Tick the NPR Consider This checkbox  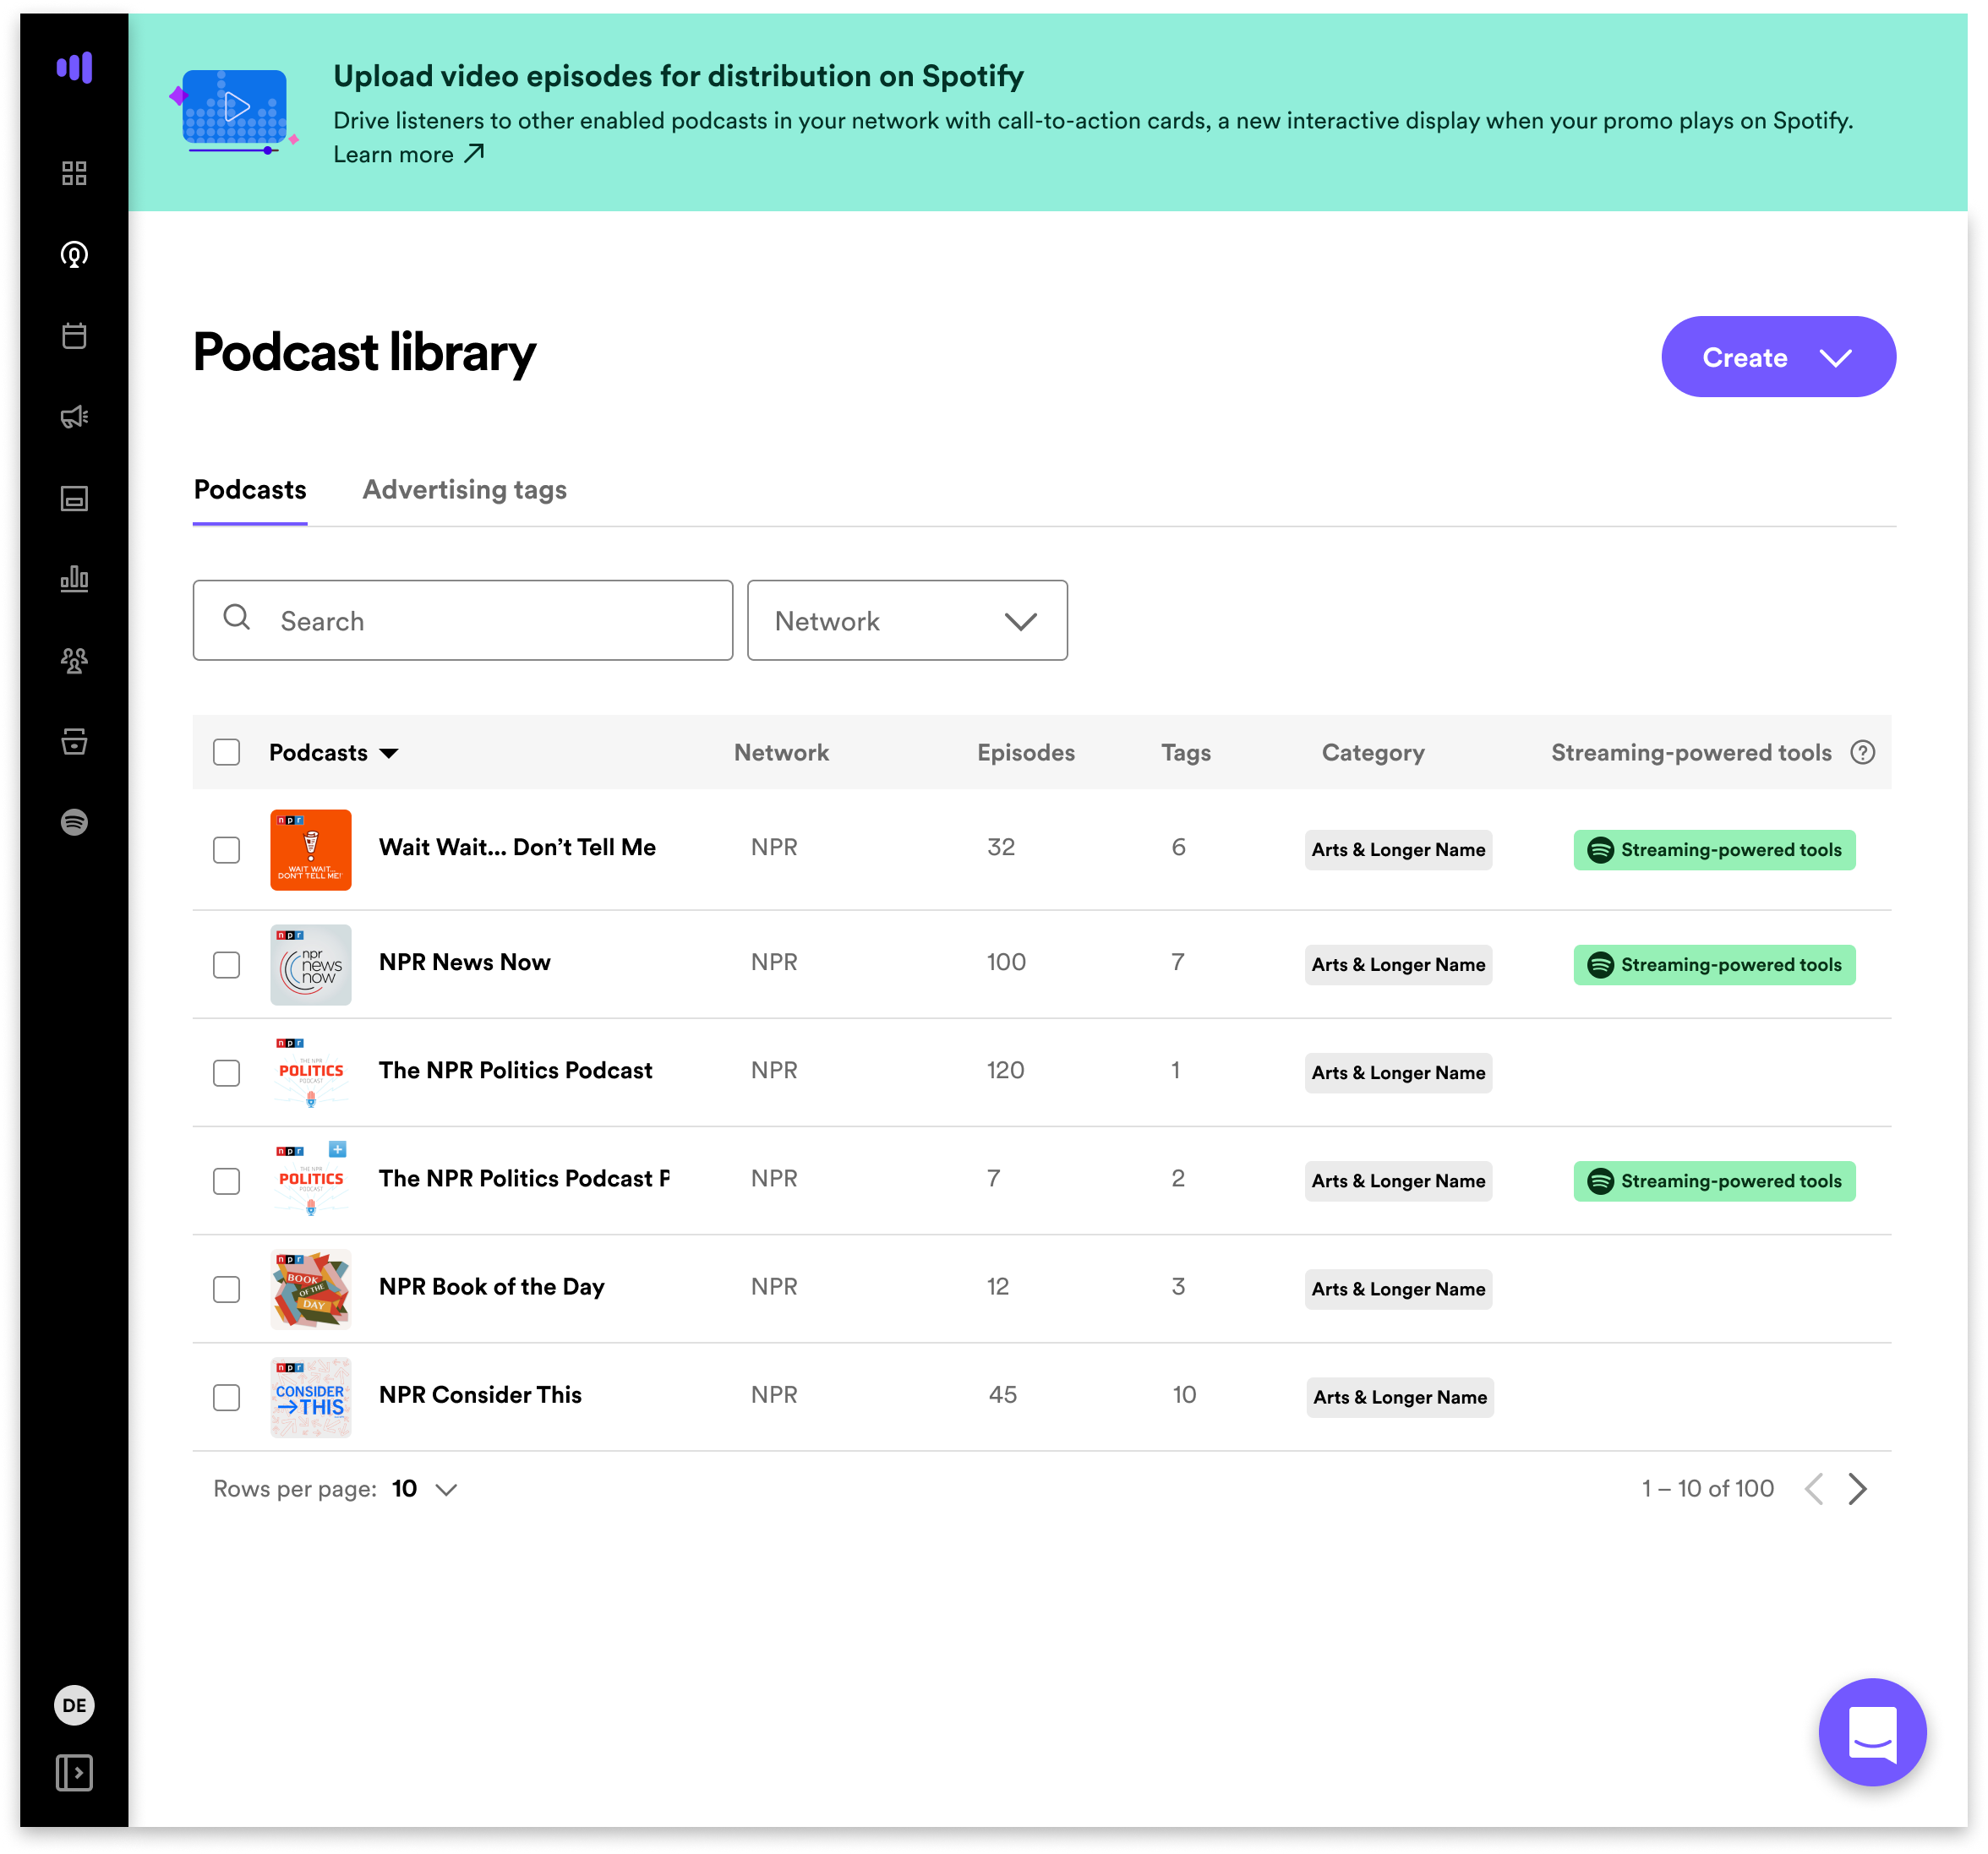pyautogui.click(x=227, y=1397)
